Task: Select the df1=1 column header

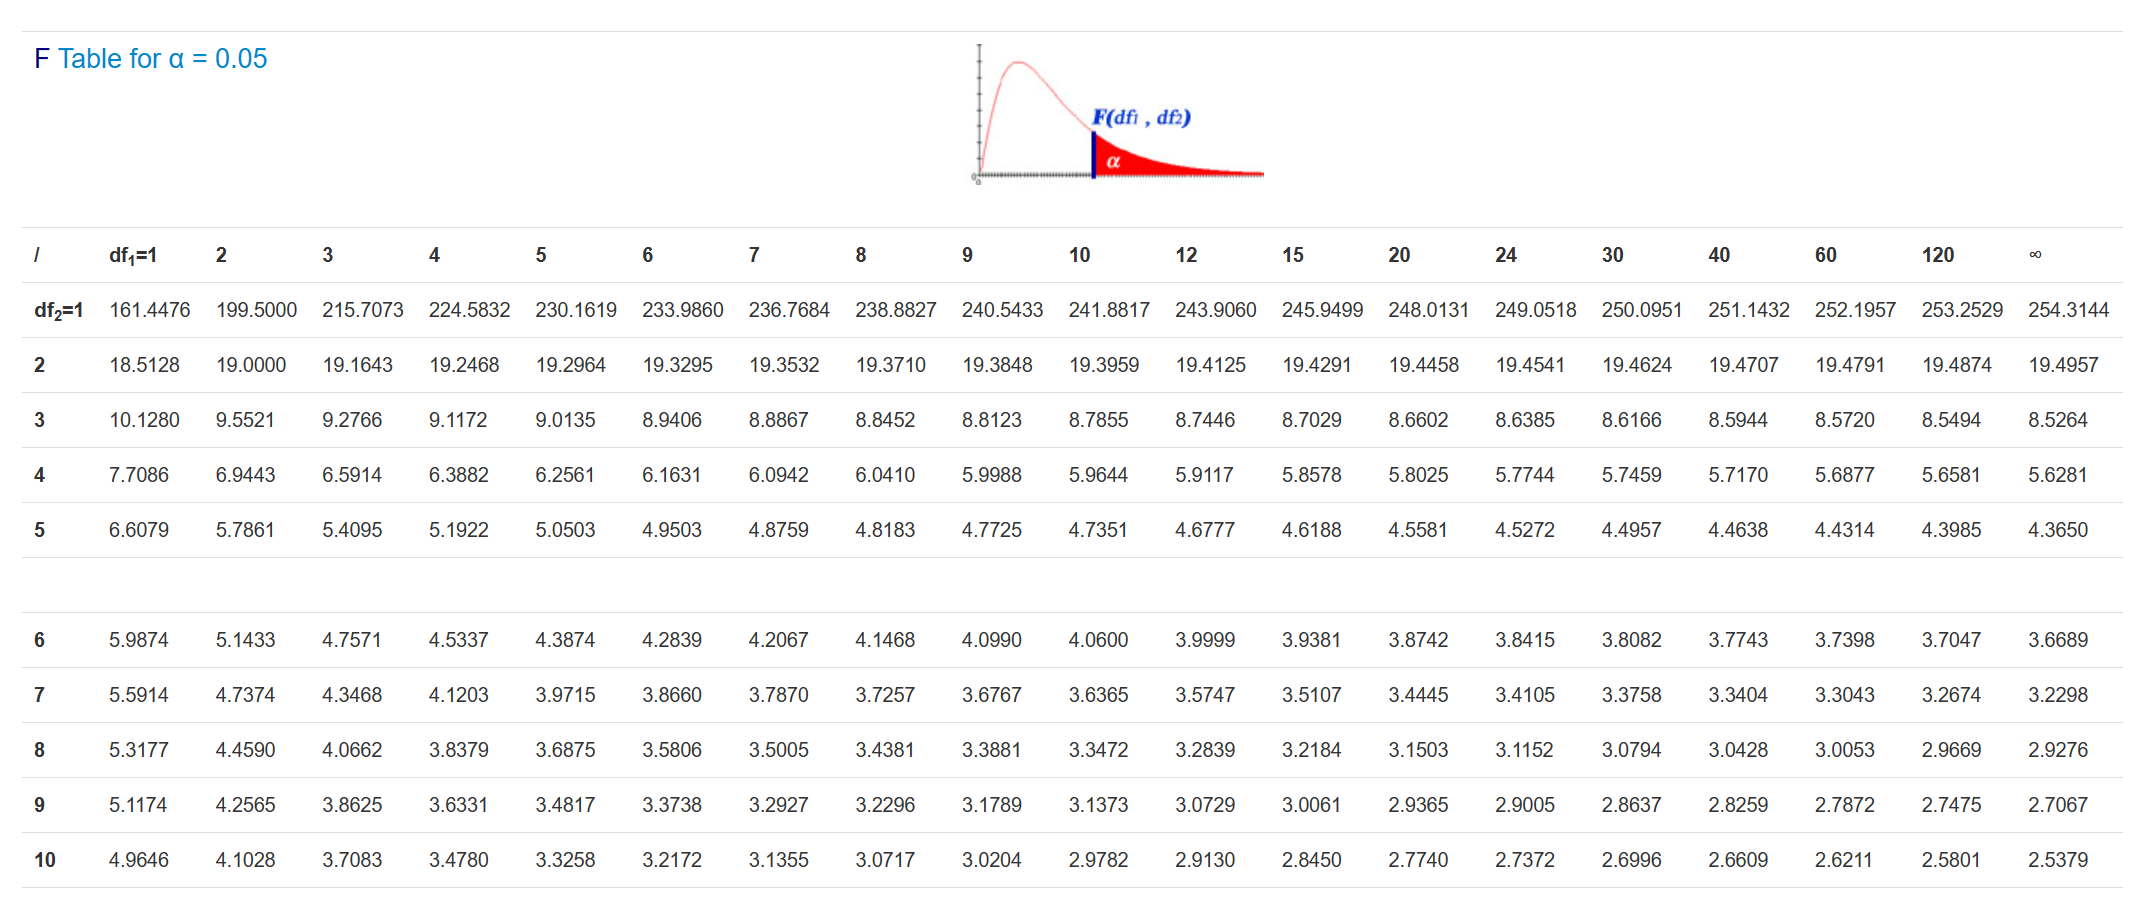Action: [x=133, y=255]
